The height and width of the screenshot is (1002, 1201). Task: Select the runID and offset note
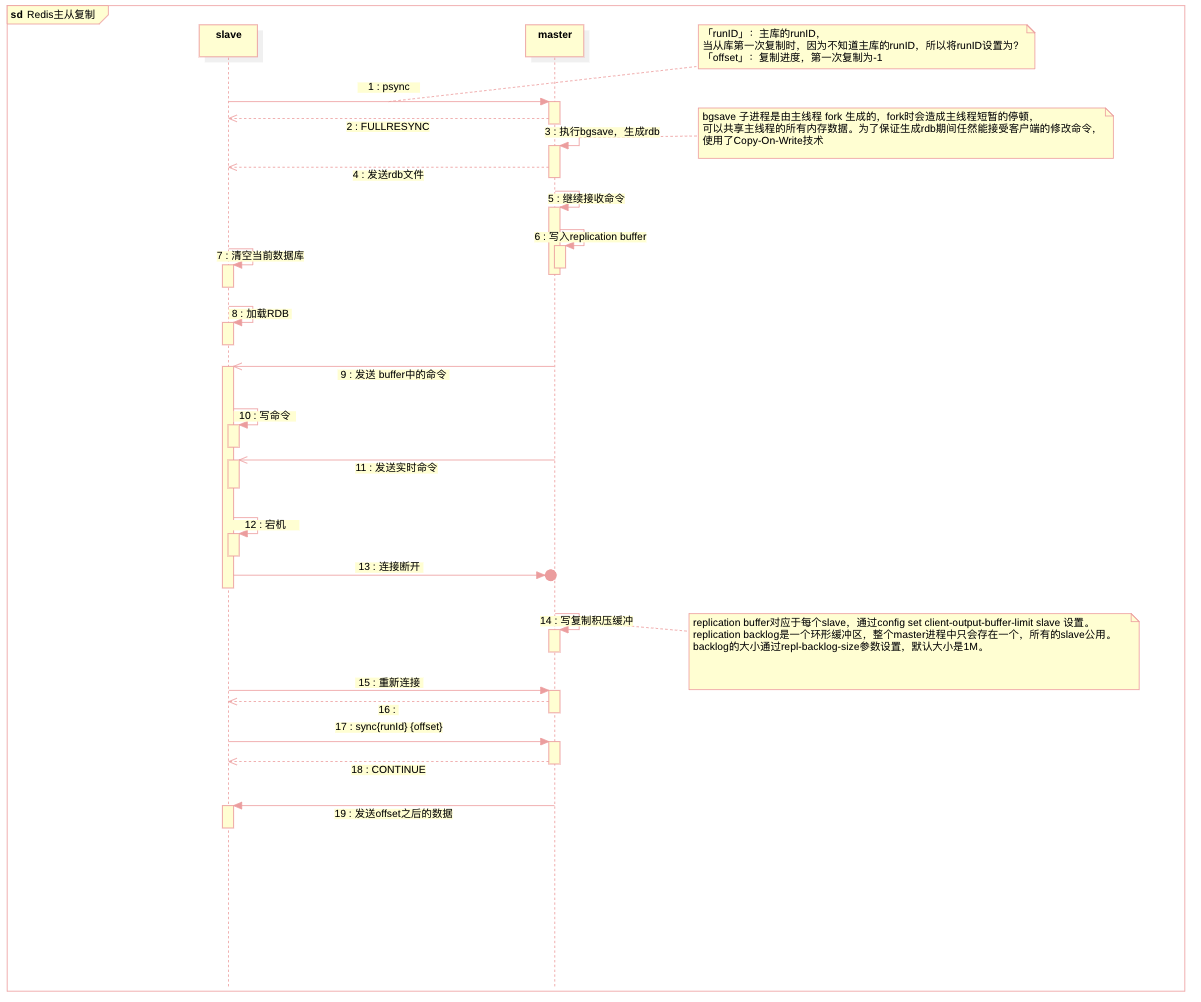(x=866, y=46)
